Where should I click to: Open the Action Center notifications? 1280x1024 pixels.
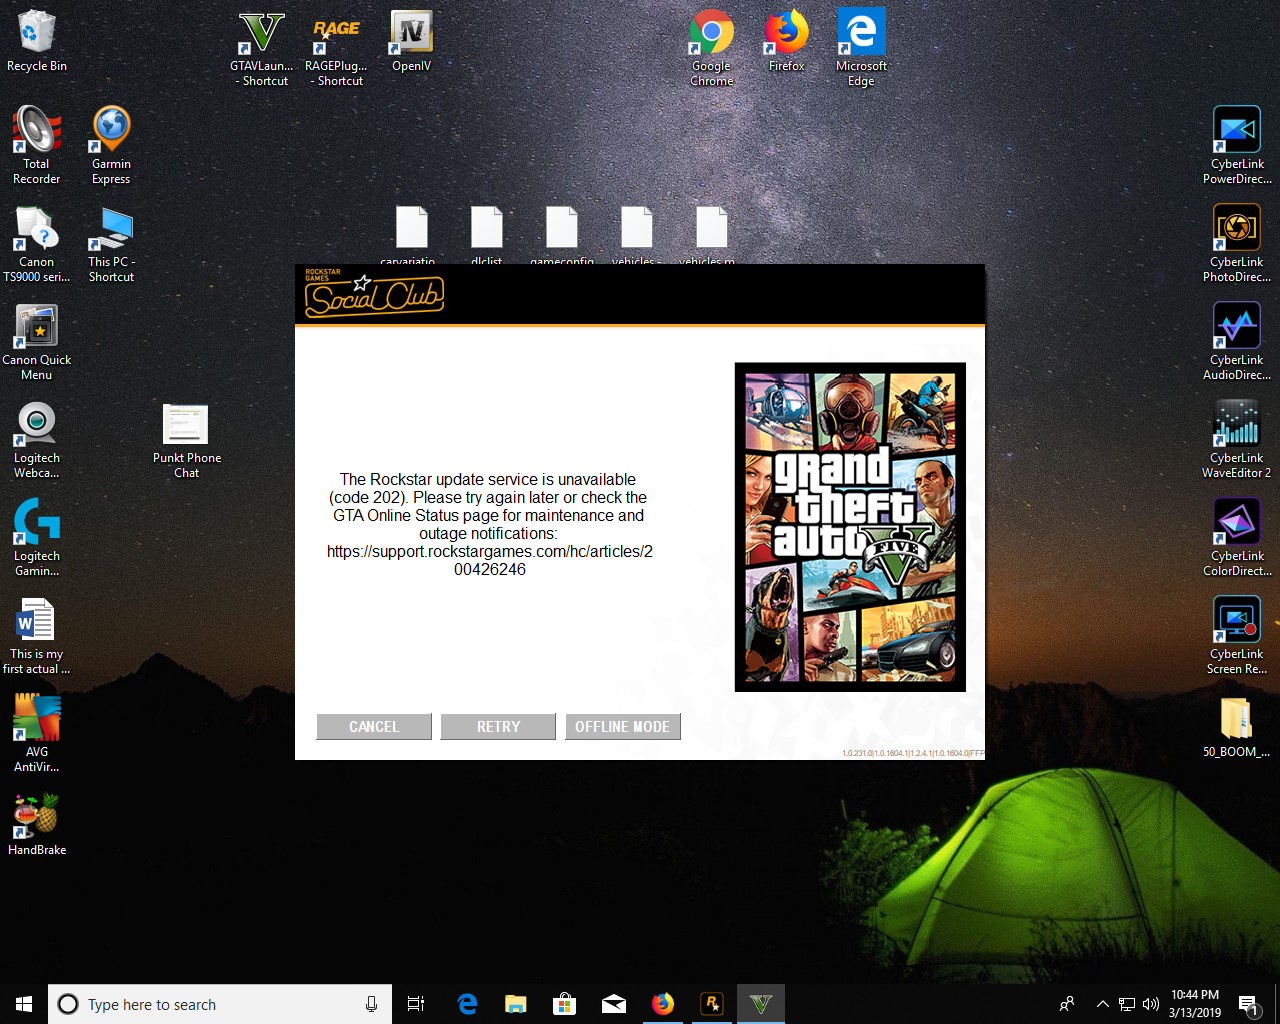(x=1248, y=1004)
